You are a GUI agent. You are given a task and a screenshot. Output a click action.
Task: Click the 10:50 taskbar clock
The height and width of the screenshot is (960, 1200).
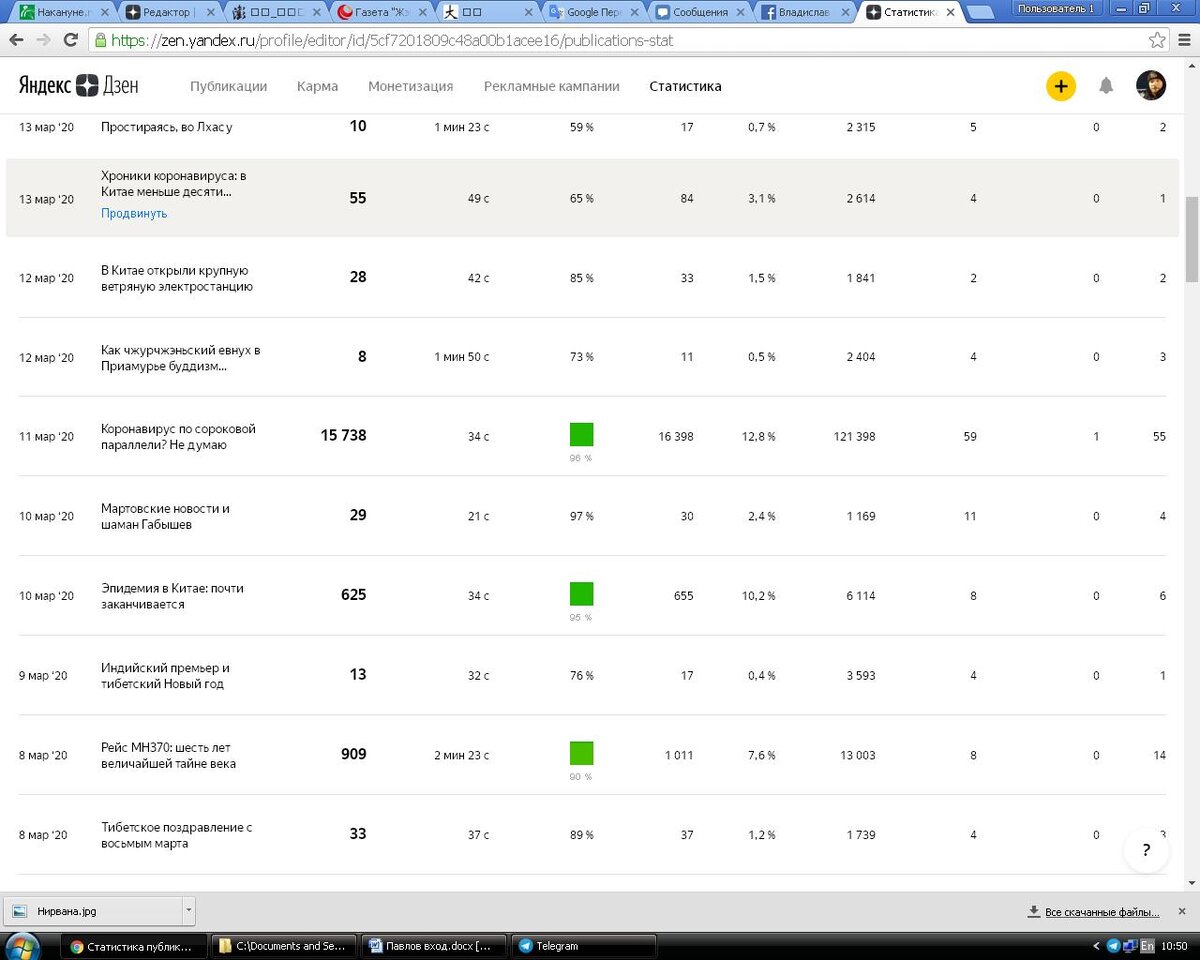pyautogui.click(x=1175, y=945)
